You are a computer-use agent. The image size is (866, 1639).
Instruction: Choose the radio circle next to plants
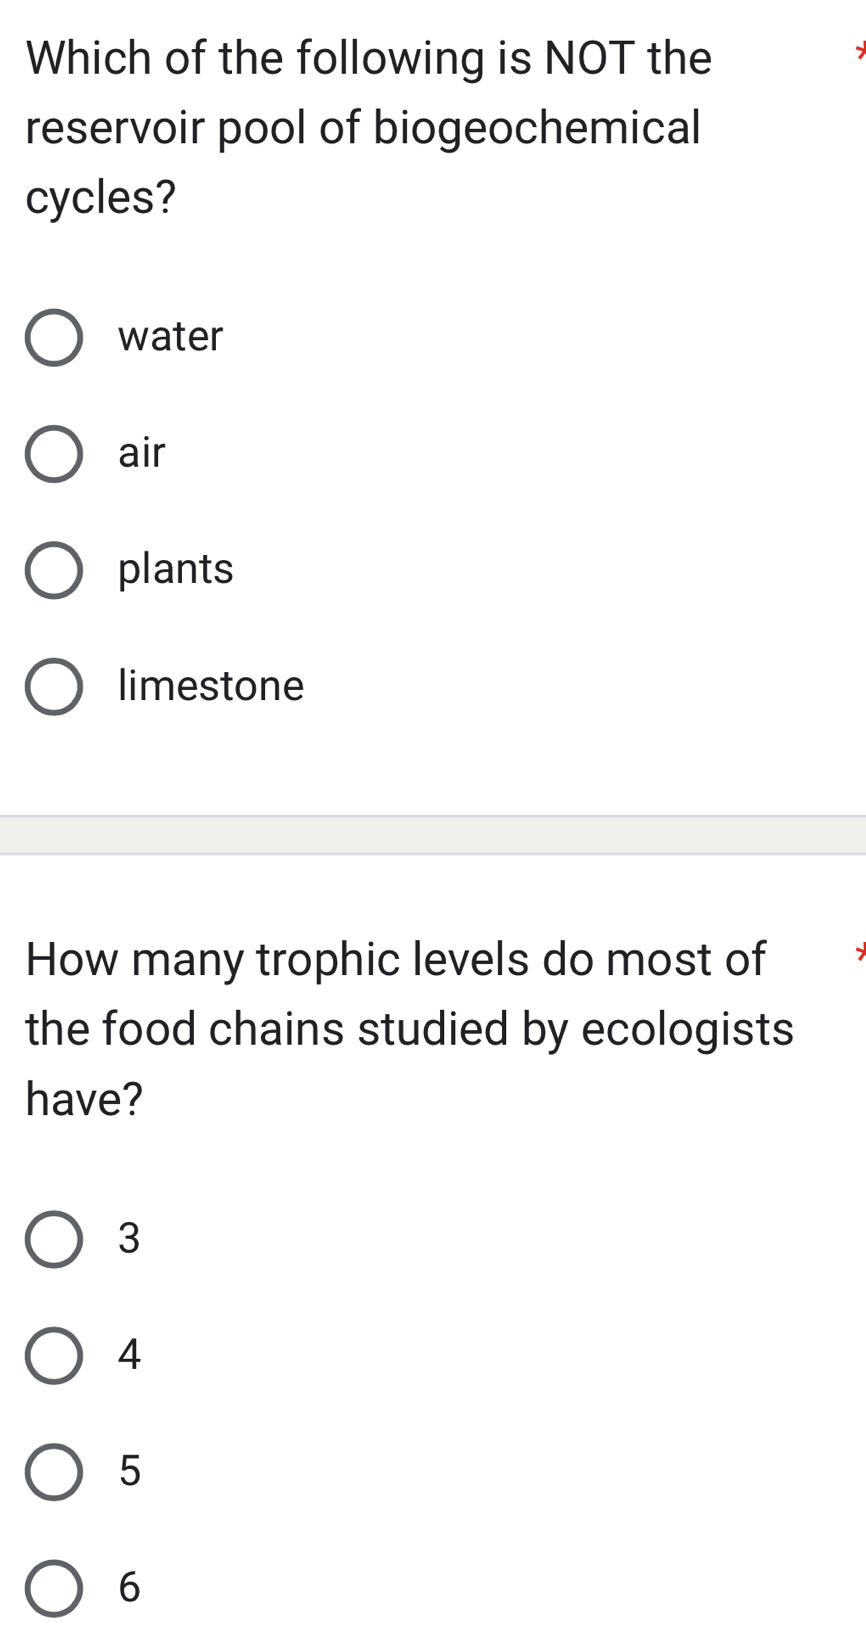point(53,571)
